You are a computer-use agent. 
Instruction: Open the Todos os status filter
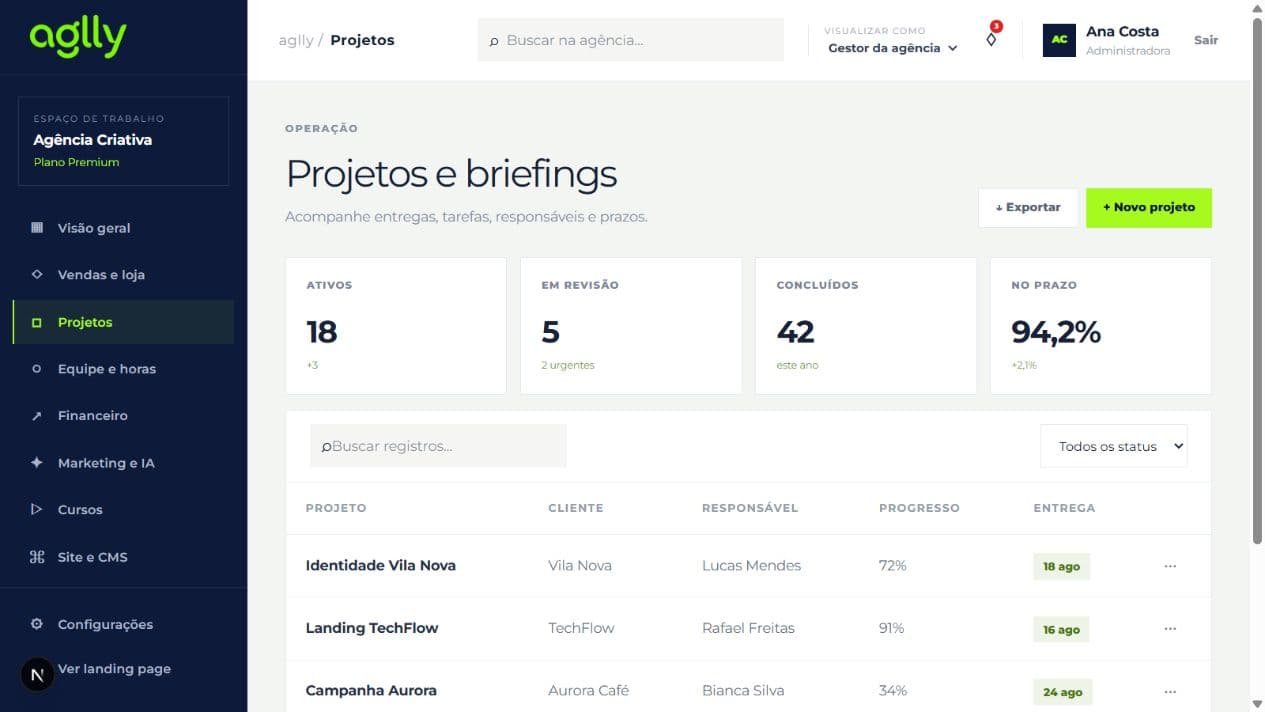coord(1114,447)
